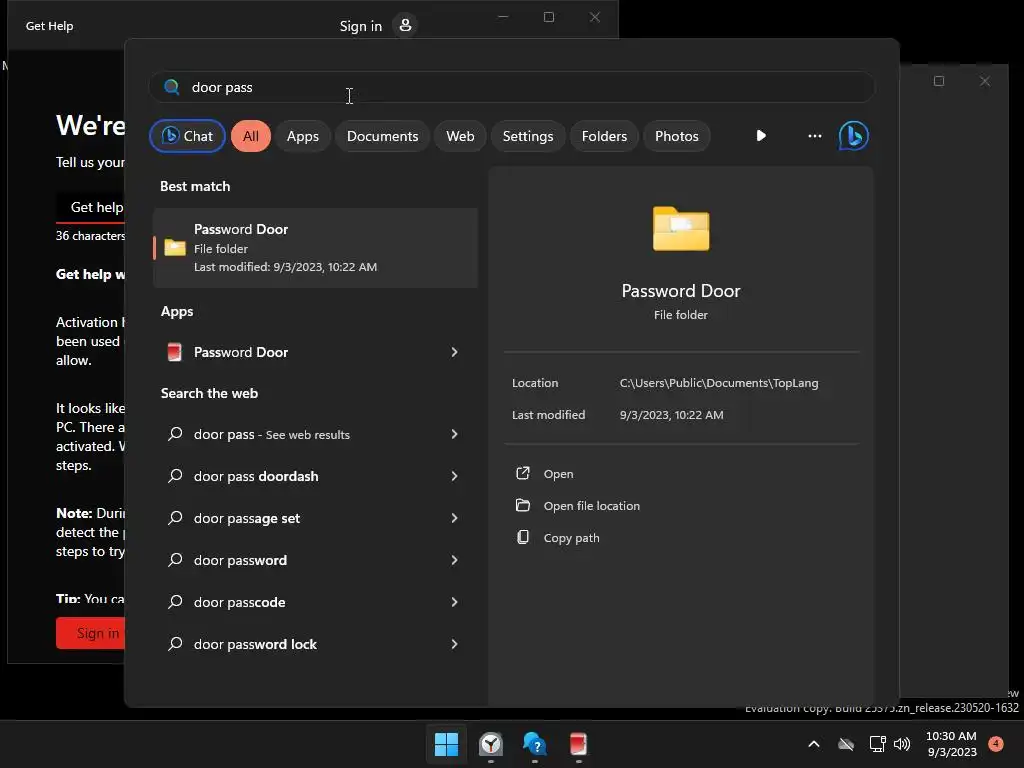Click Sign in in Get Help title bar
The height and width of the screenshot is (768, 1024).
360,26
